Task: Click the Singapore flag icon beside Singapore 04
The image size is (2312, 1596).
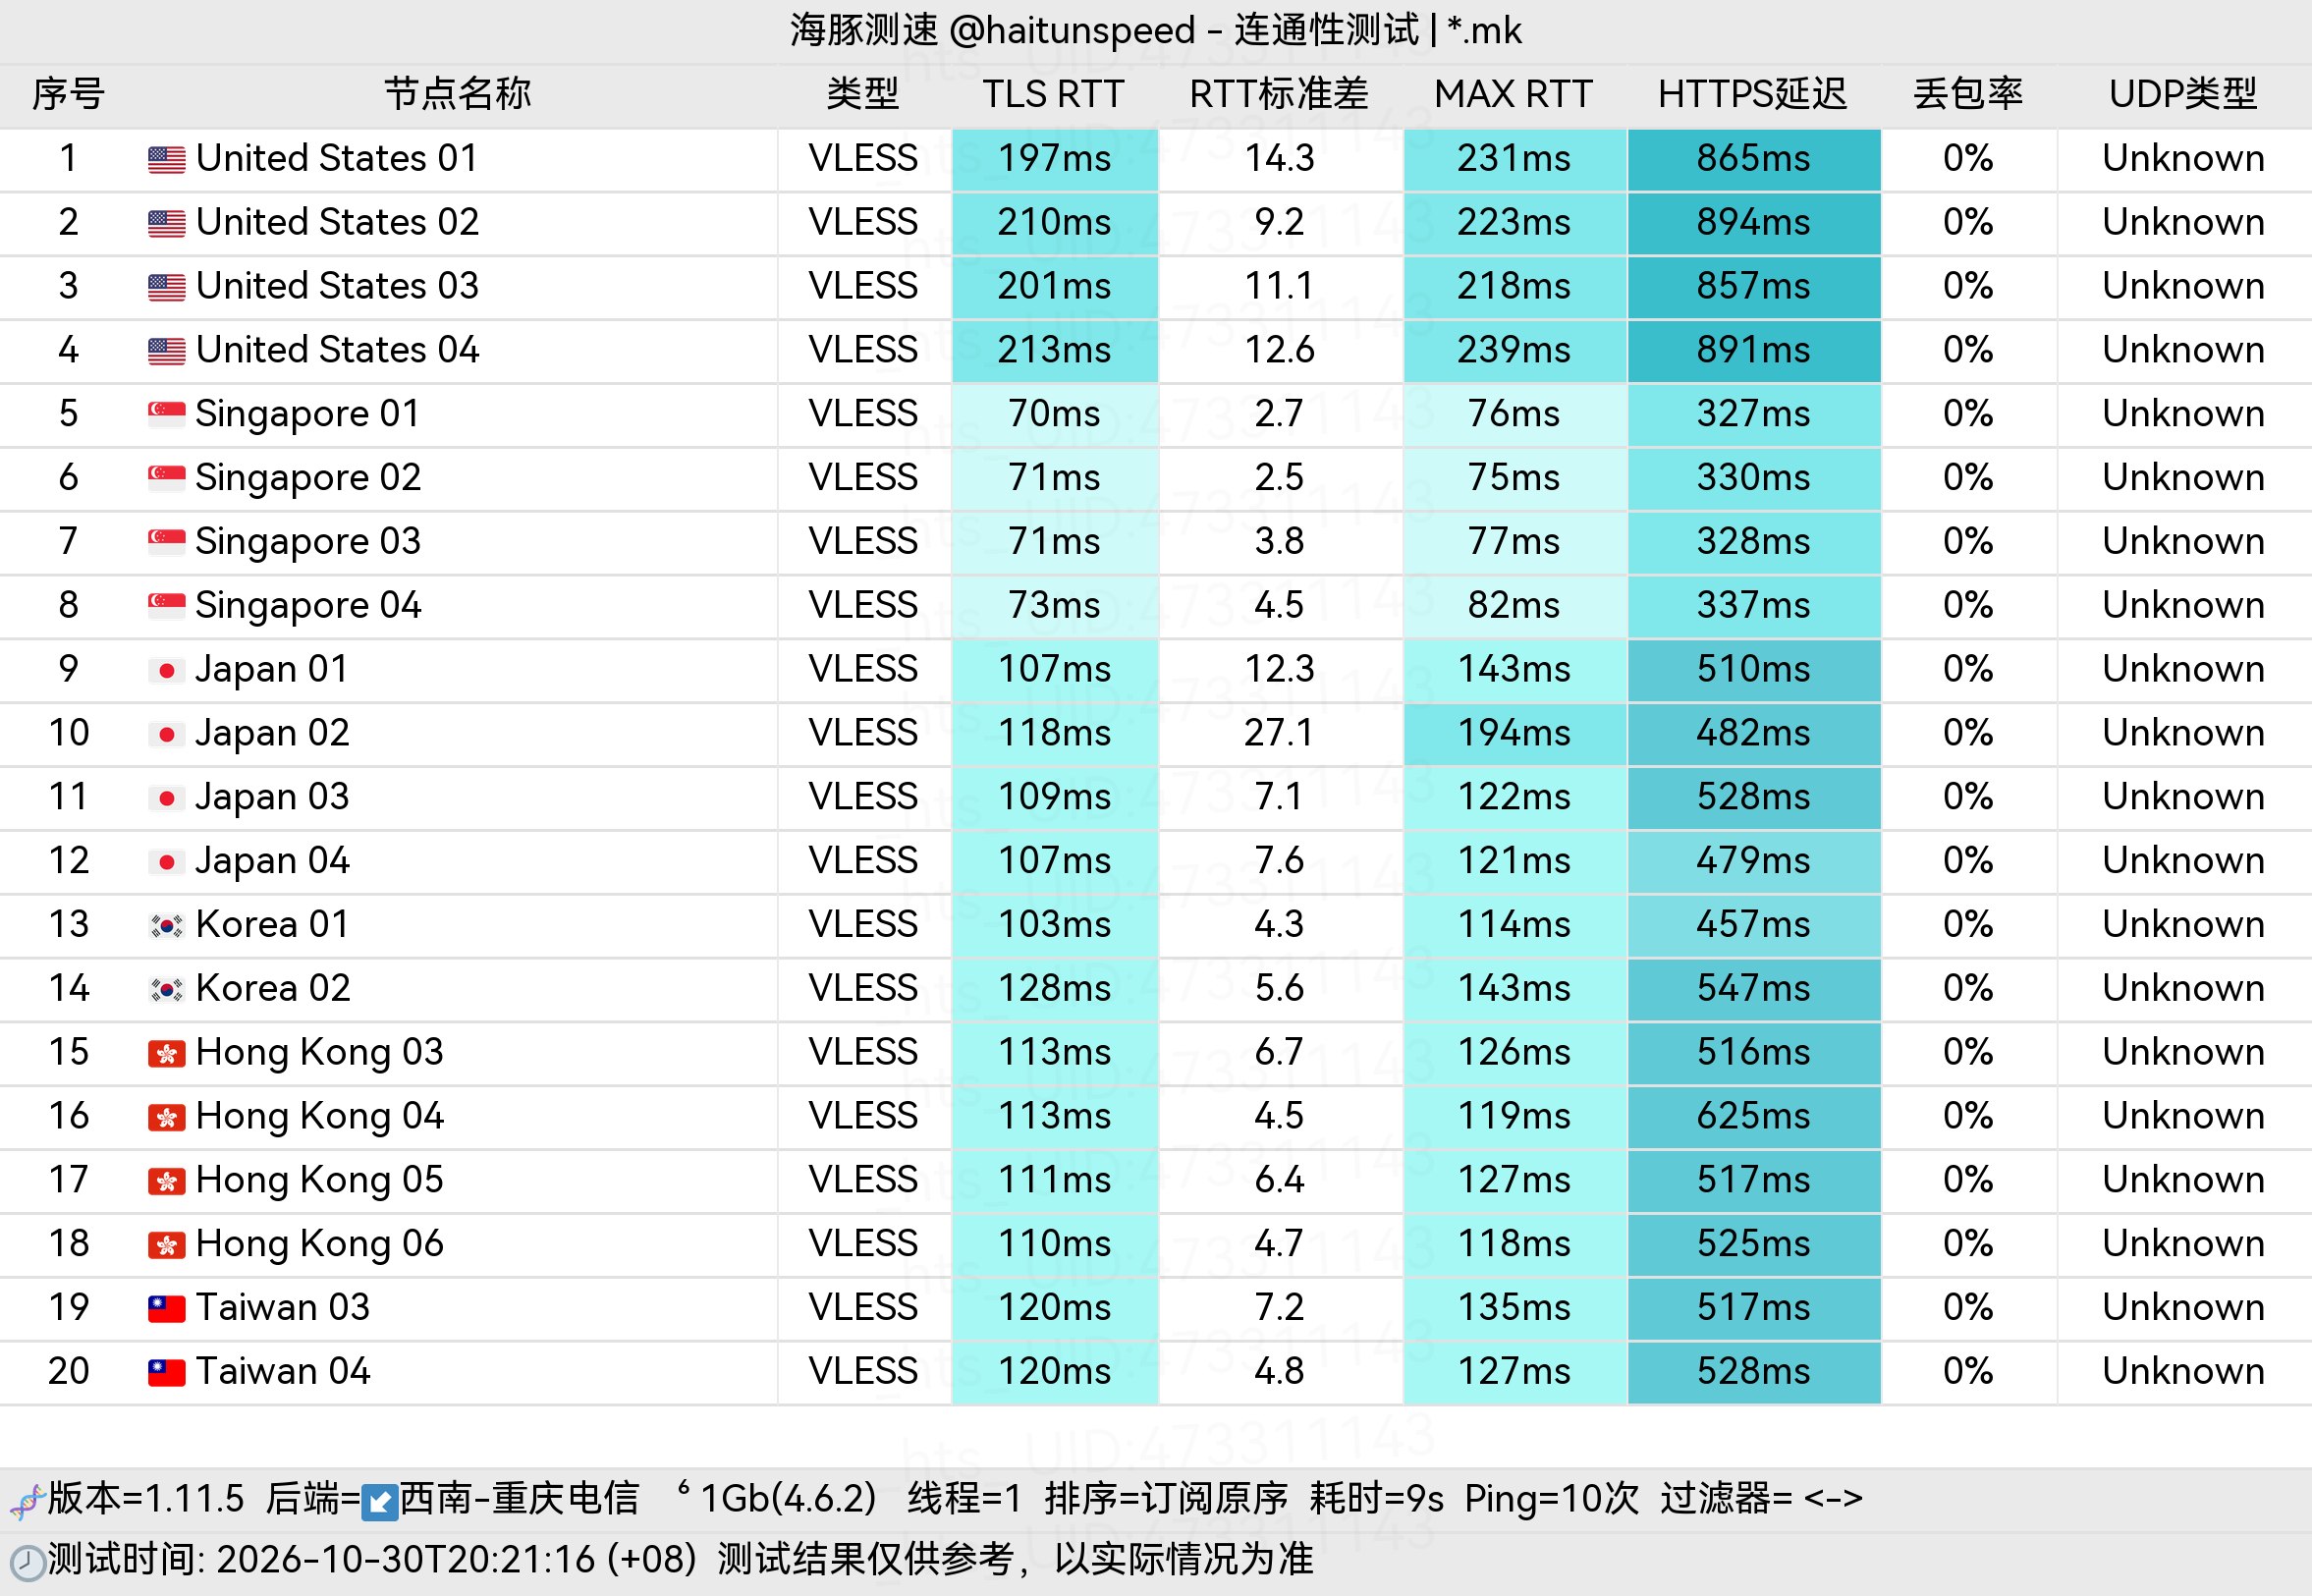Action: tap(166, 606)
